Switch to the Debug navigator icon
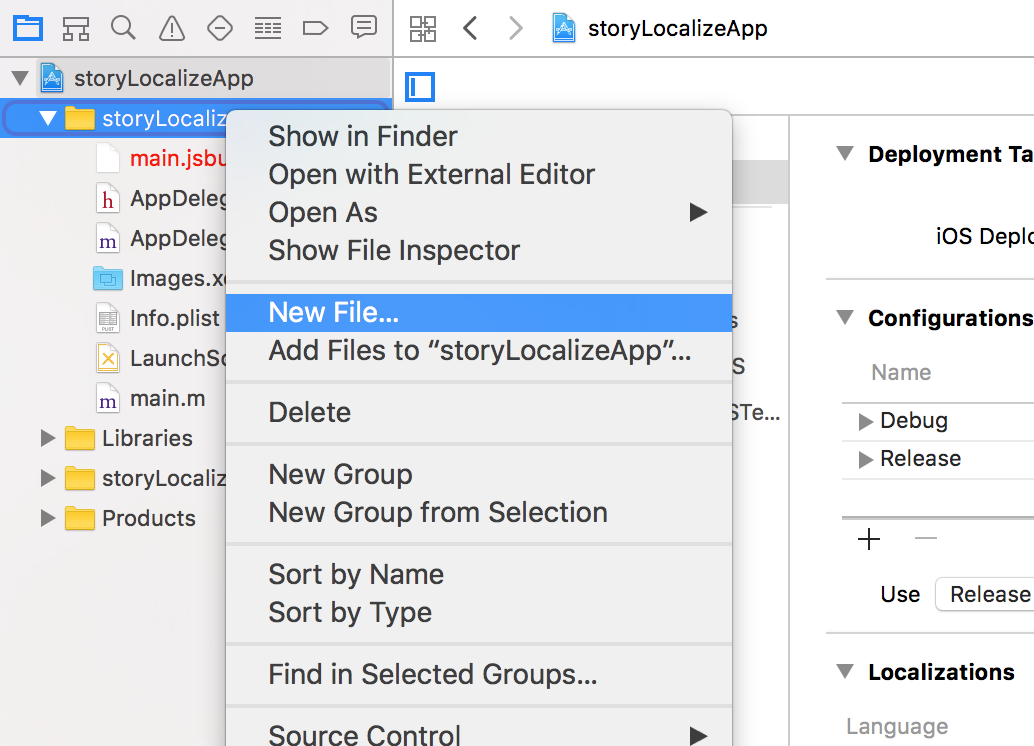 coord(267,28)
